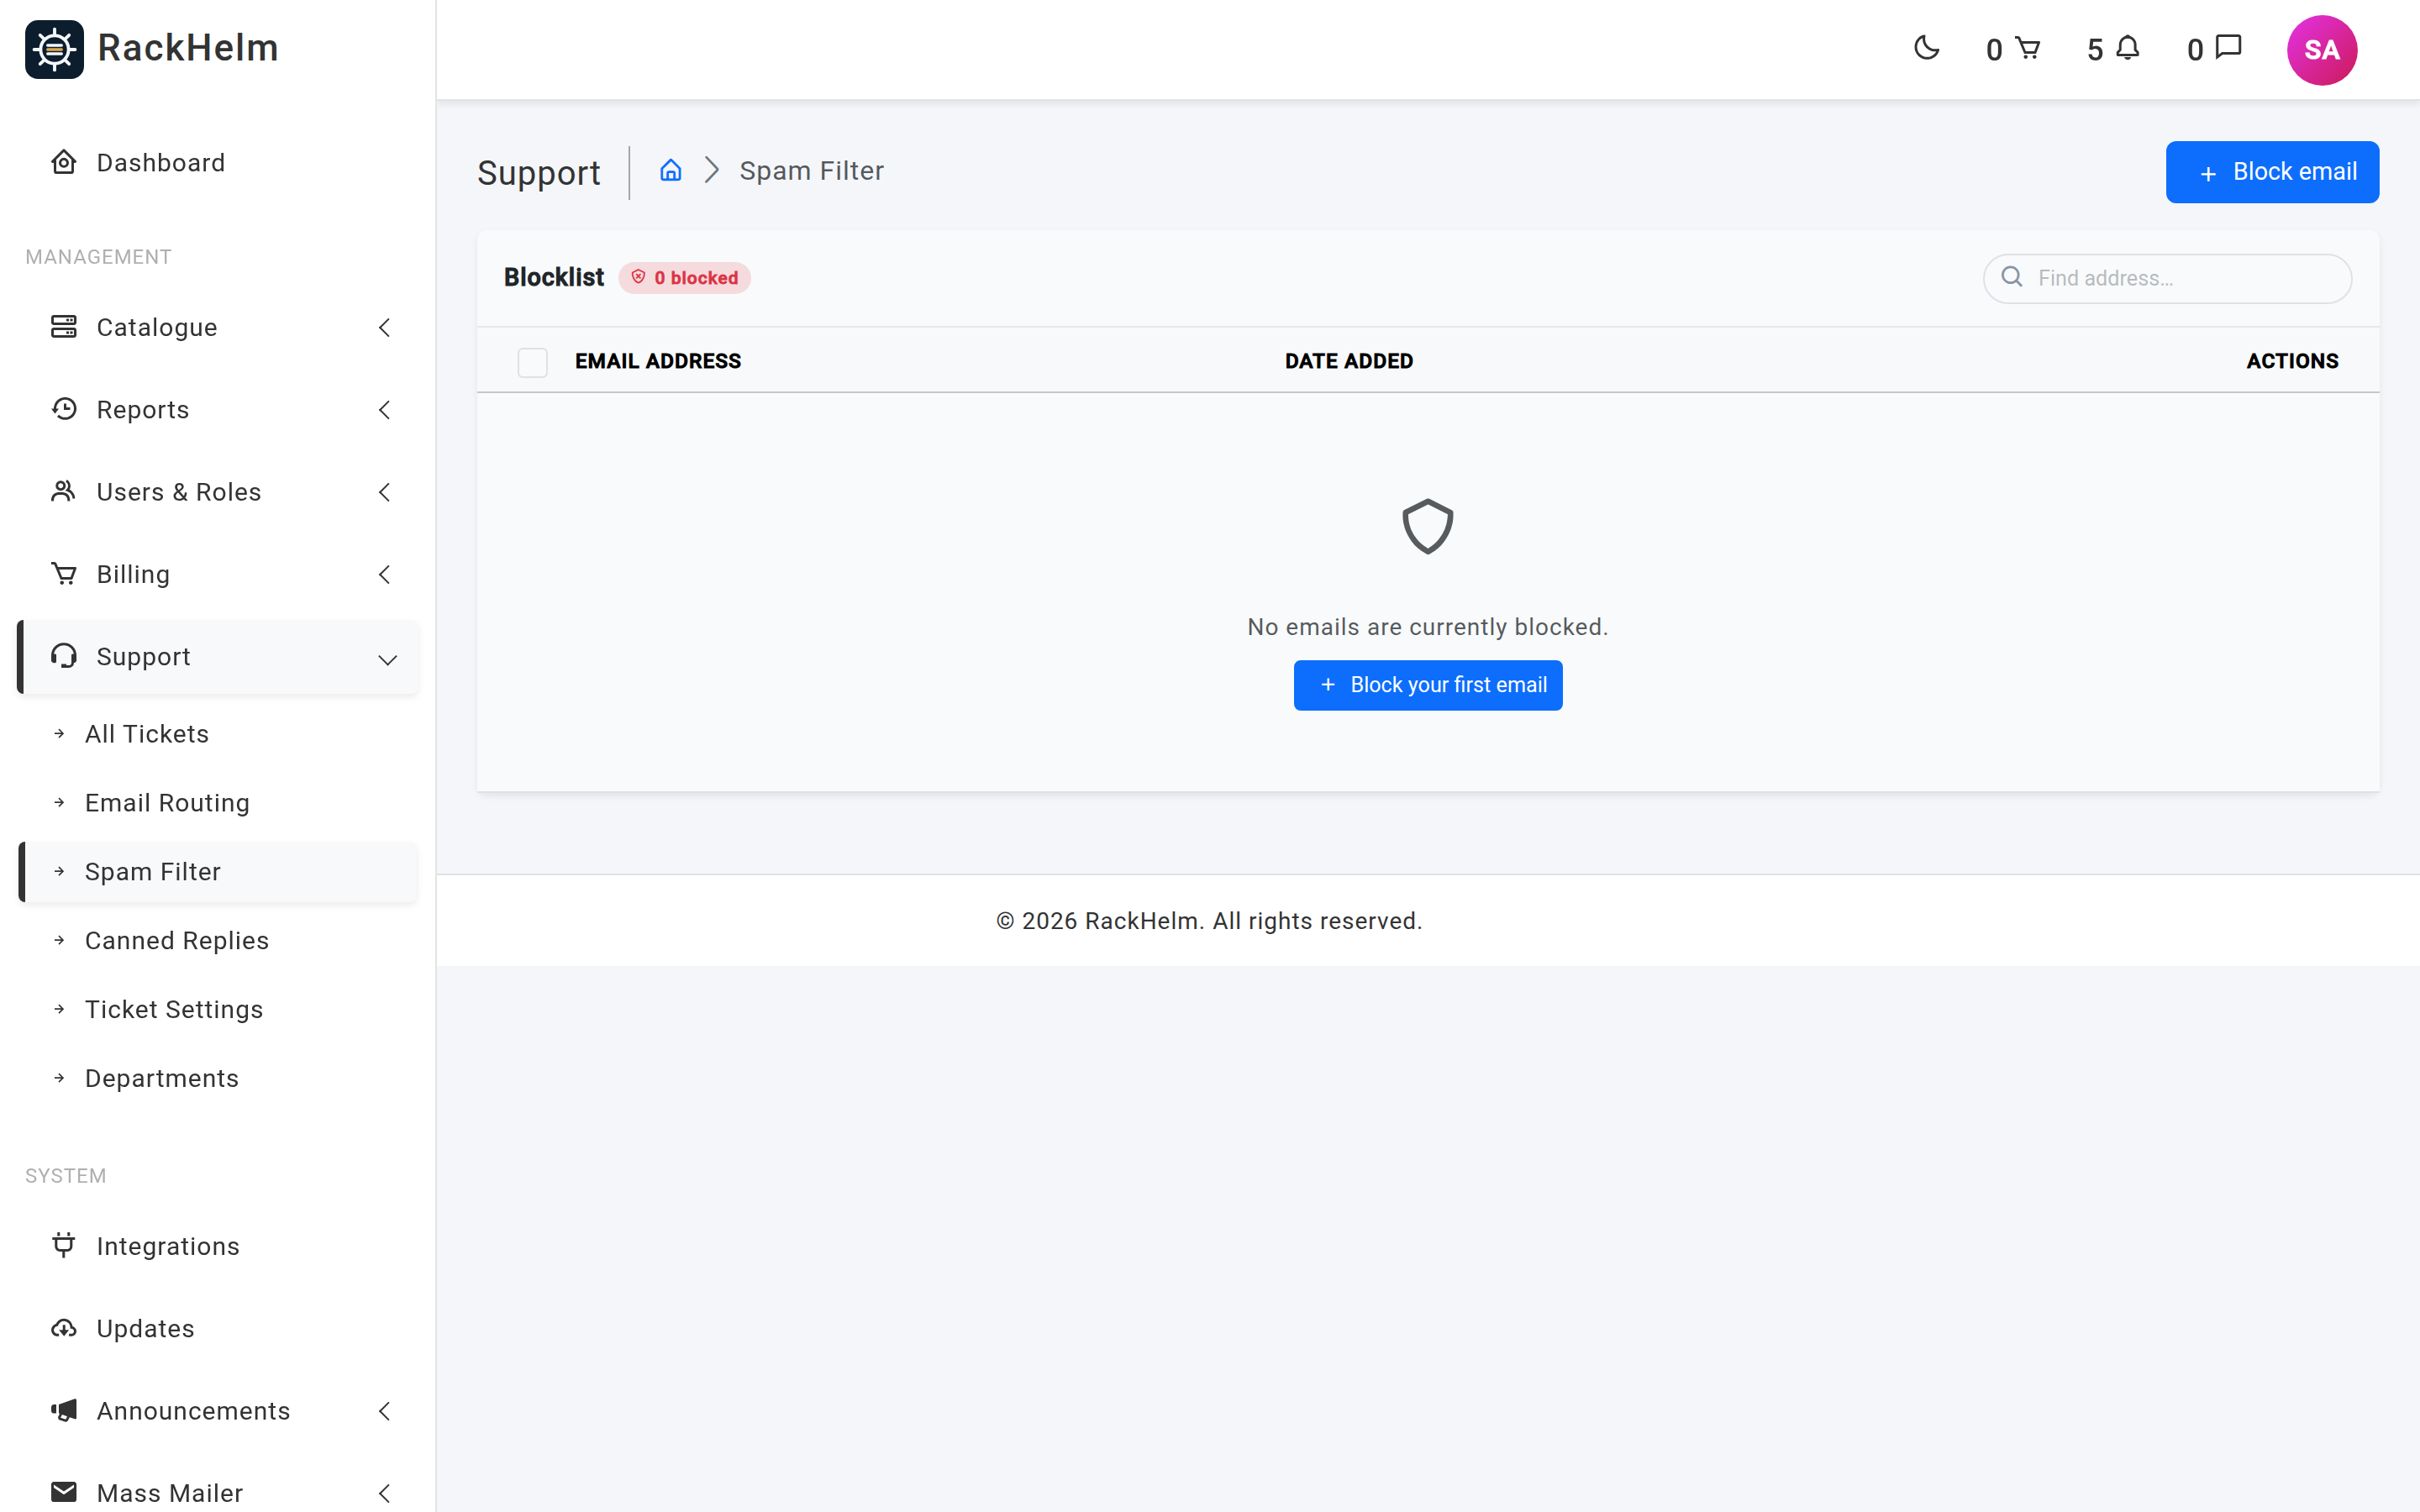The image size is (2420, 1512).
Task: Click the home breadcrumb icon
Action: [670, 171]
